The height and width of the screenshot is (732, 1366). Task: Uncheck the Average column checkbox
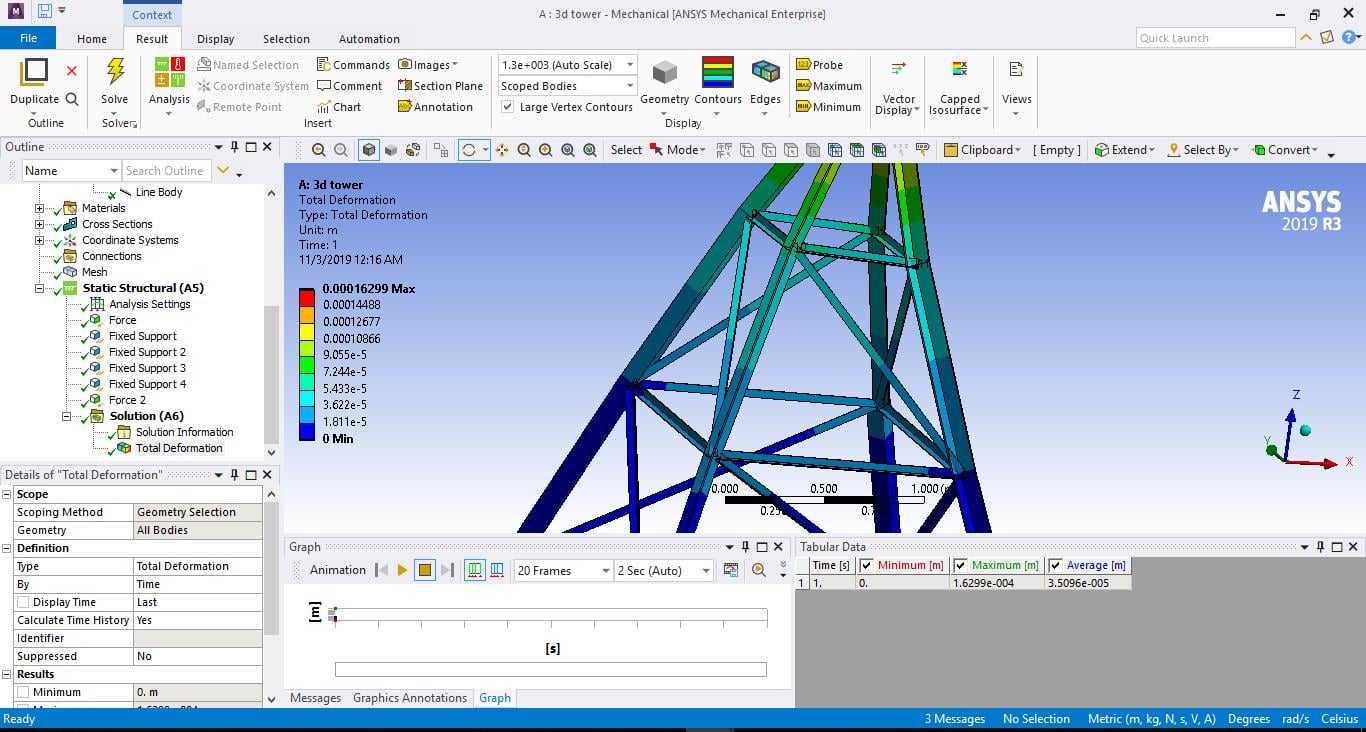point(1055,565)
